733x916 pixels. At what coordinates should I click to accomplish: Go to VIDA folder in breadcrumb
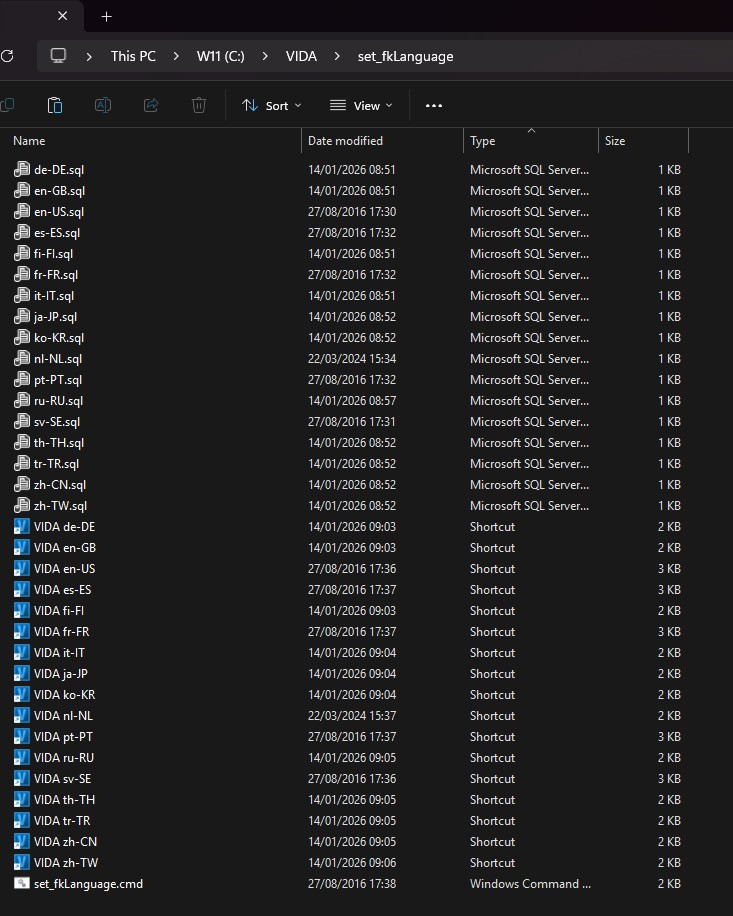pyautogui.click(x=301, y=56)
